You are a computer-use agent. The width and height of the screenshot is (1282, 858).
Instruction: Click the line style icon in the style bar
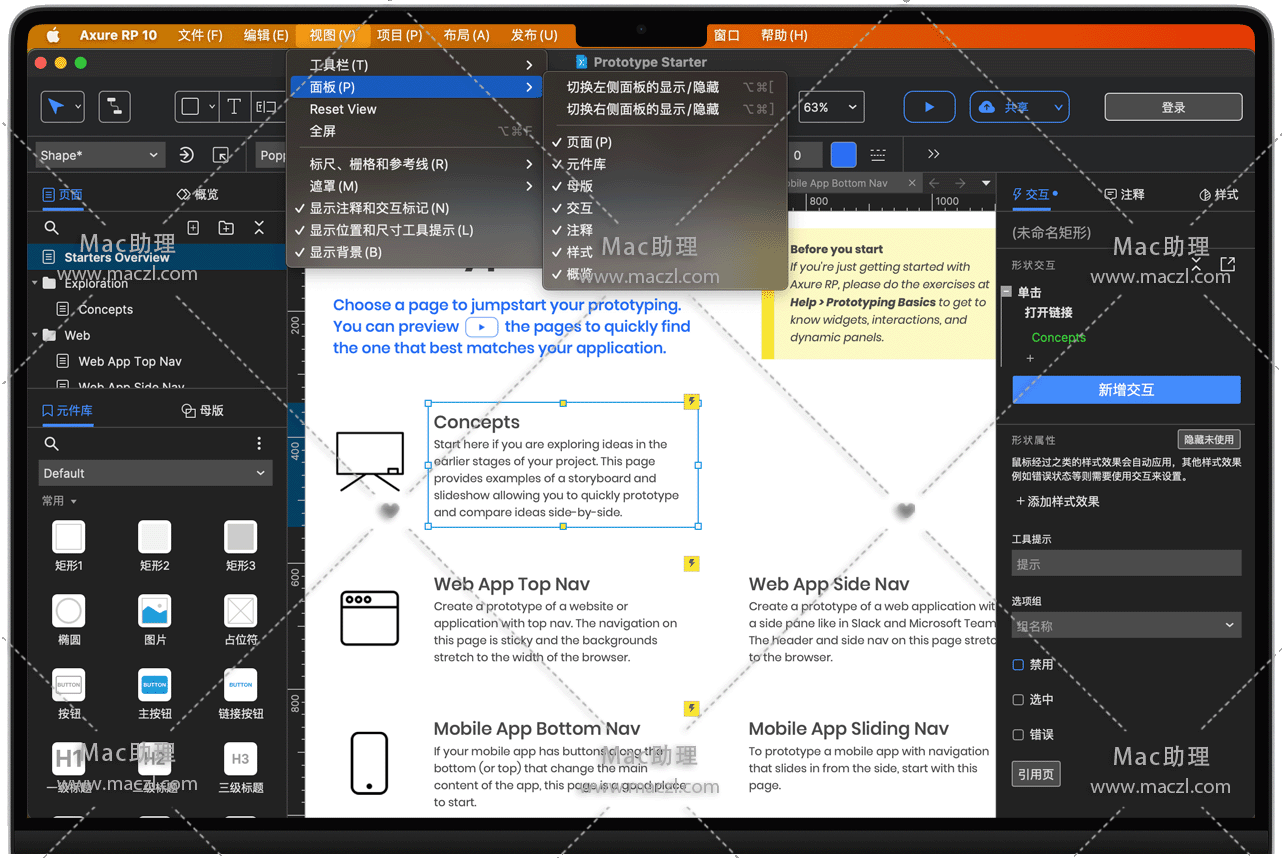click(878, 155)
